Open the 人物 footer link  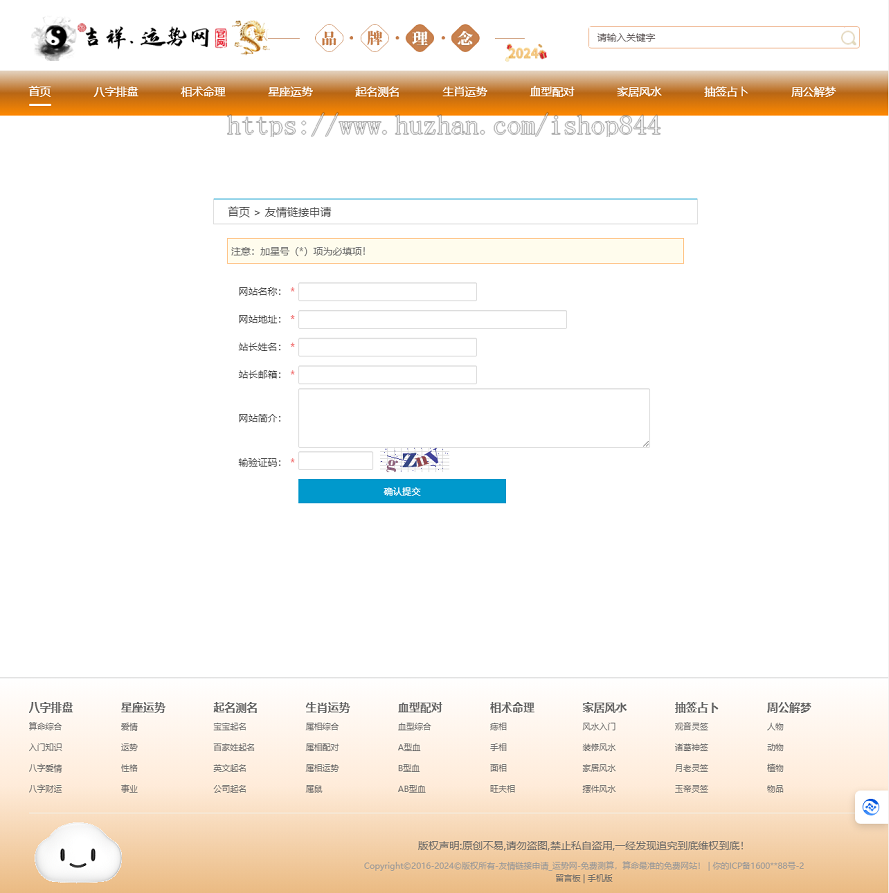click(775, 727)
